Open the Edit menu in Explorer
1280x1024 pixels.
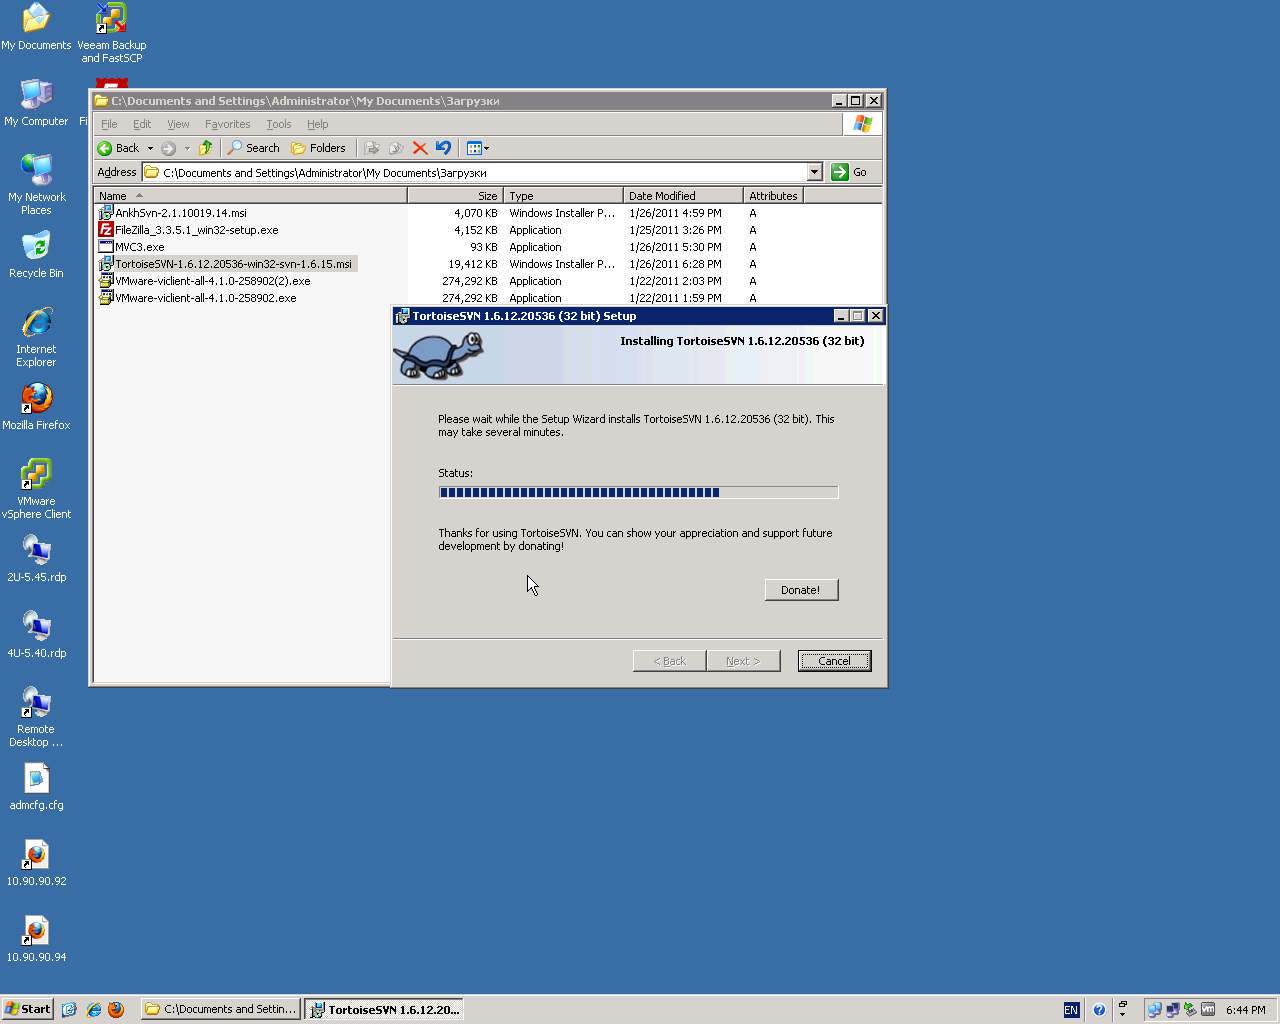tap(142, 124)
